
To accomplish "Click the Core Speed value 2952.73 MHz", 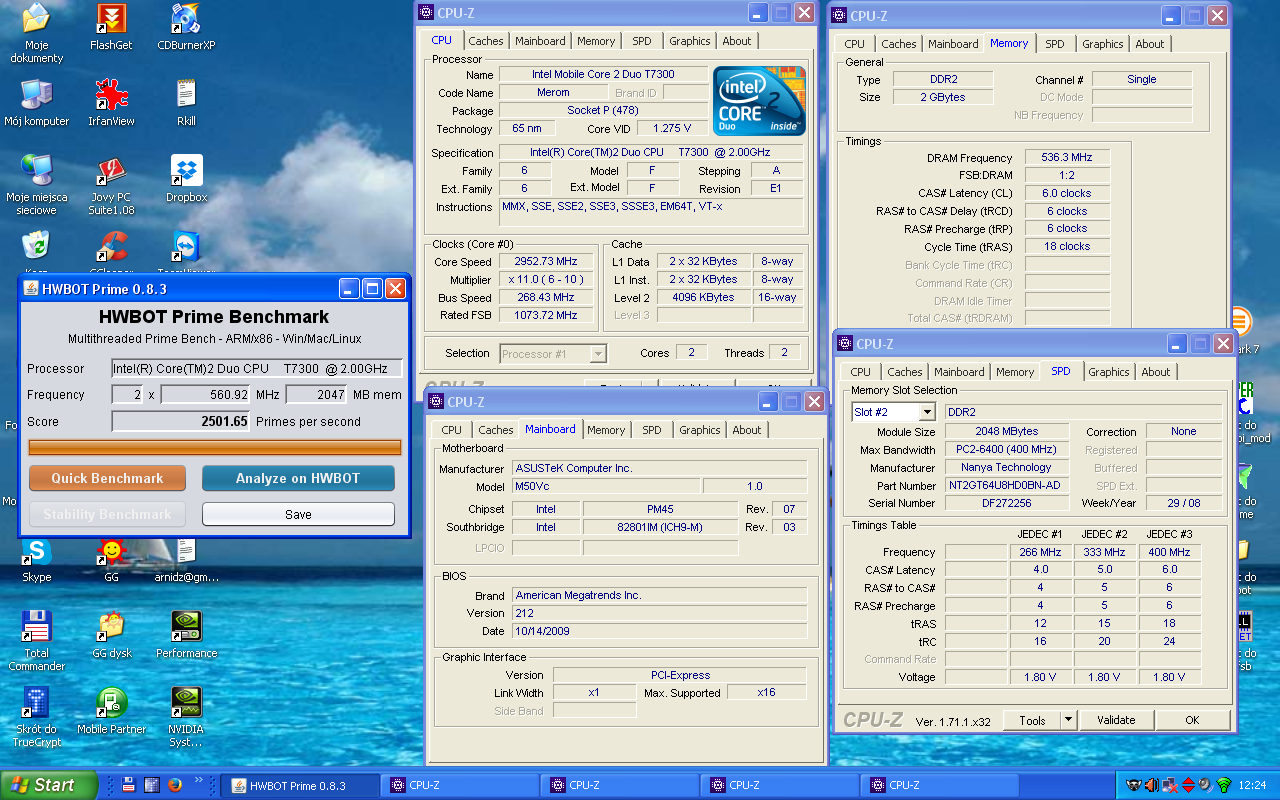I will pyautogui.click(x=546, y=262).
